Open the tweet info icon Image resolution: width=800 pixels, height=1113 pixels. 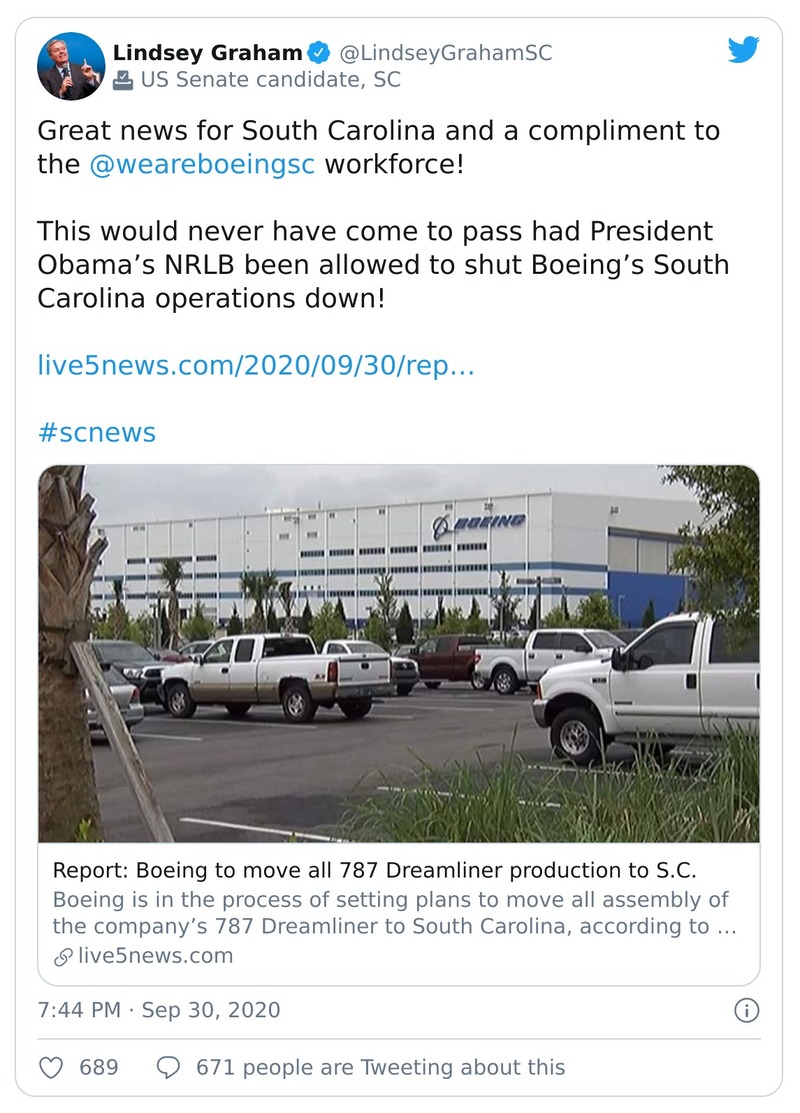pyautogui.click(x=746, y=1010)
